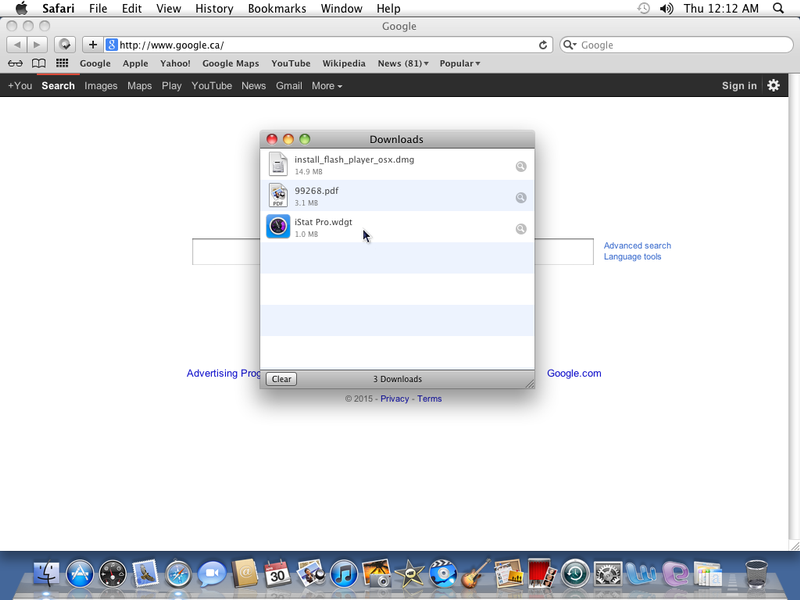This screenshot has width=800, height=600.
Task: Click the Sign in link
Action: click(739, 86)
